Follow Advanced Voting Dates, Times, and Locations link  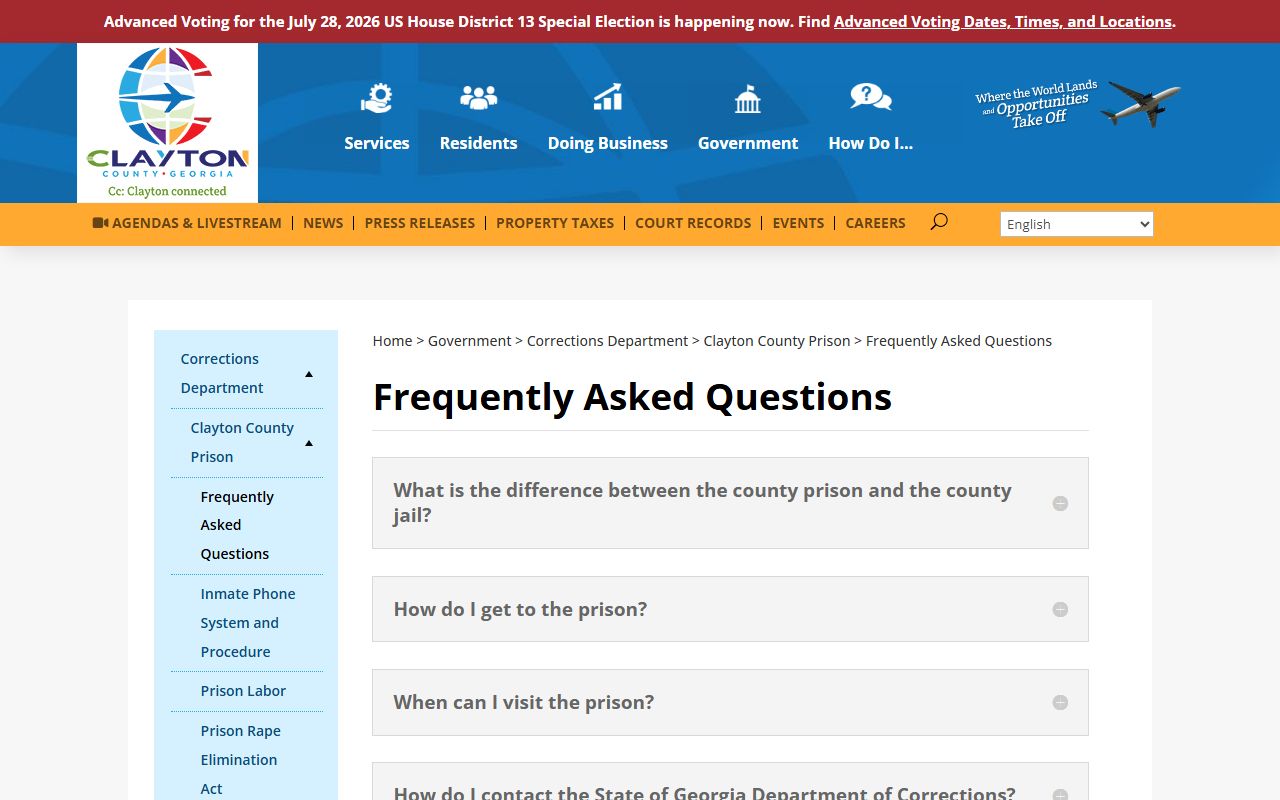click(x=1002, y=21)
